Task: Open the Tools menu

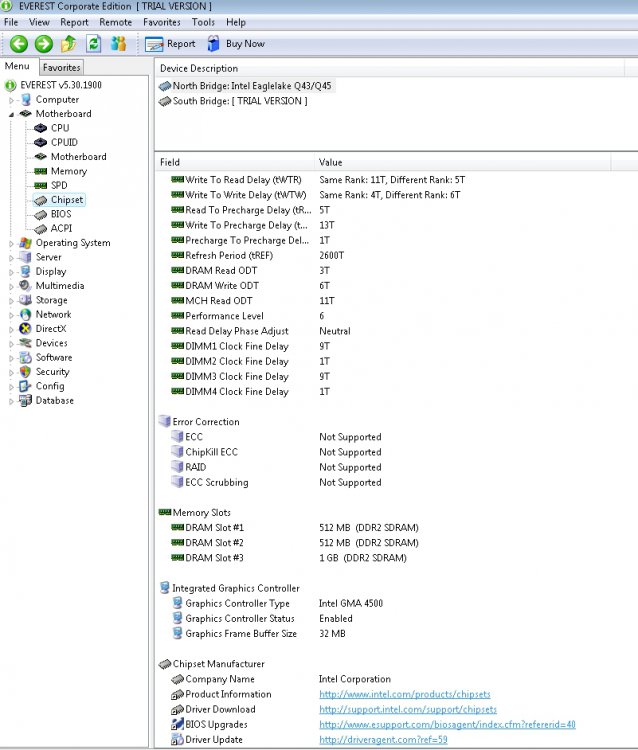Action: pos(203,22)
